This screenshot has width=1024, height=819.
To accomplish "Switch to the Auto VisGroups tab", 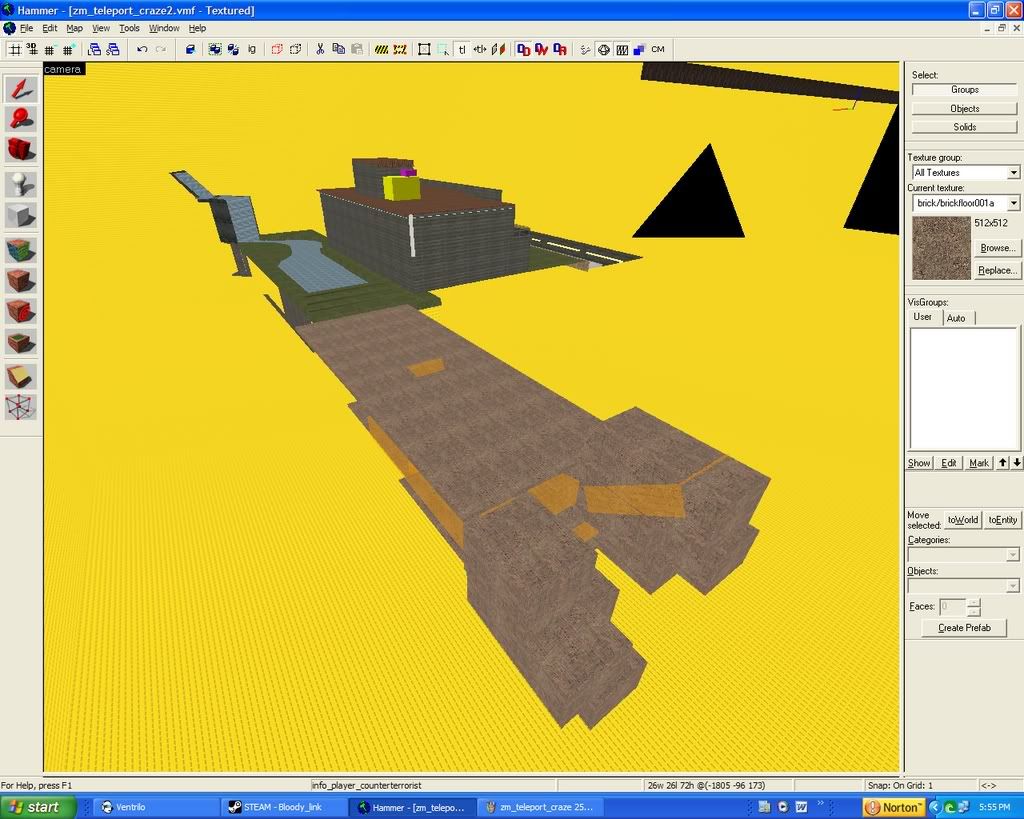I will (956, 318).
